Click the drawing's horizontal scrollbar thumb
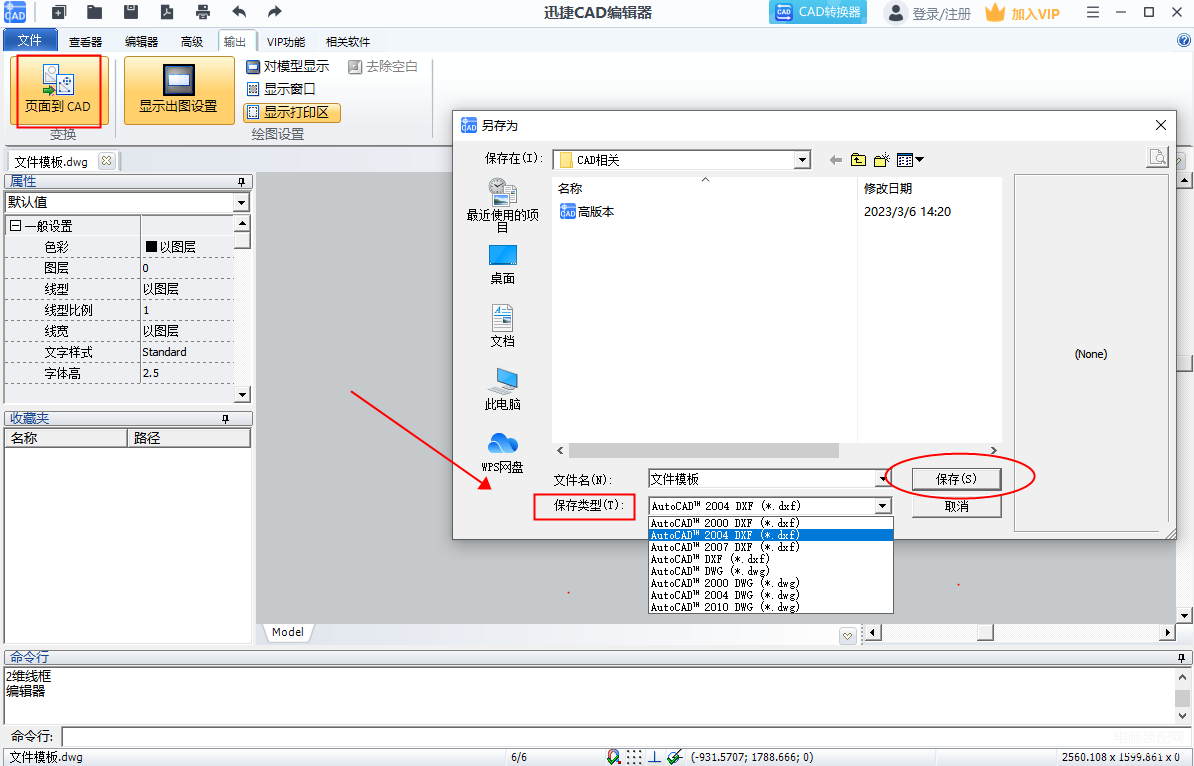 985,633
